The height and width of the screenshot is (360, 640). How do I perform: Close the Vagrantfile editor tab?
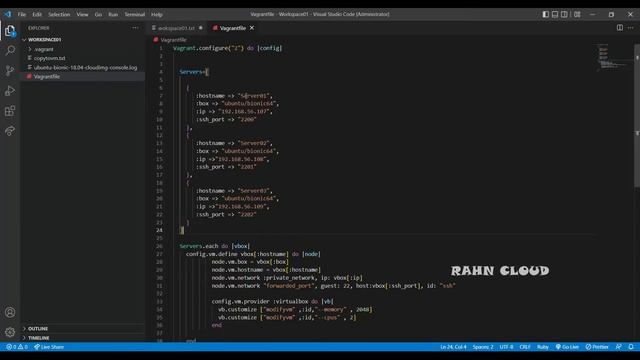(x=252, y=28)
